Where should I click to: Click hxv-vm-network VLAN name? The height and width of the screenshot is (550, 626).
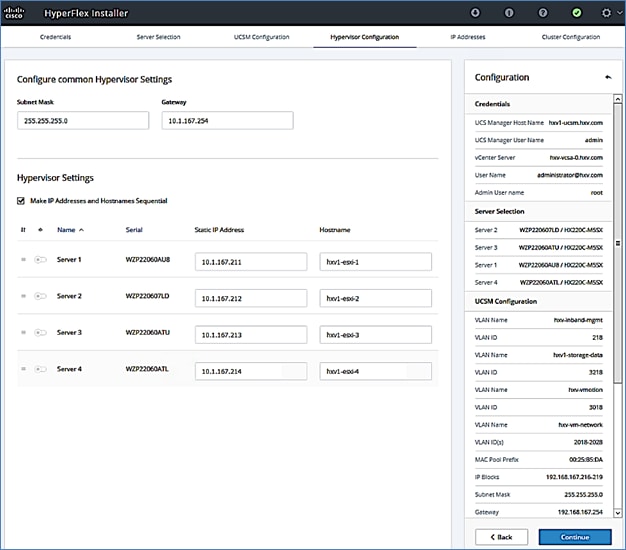[580, 425]
